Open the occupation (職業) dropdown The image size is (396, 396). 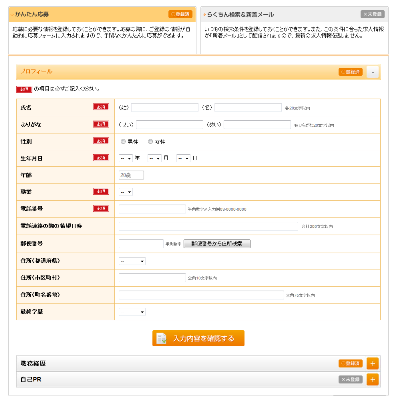[x=126, y=192]
